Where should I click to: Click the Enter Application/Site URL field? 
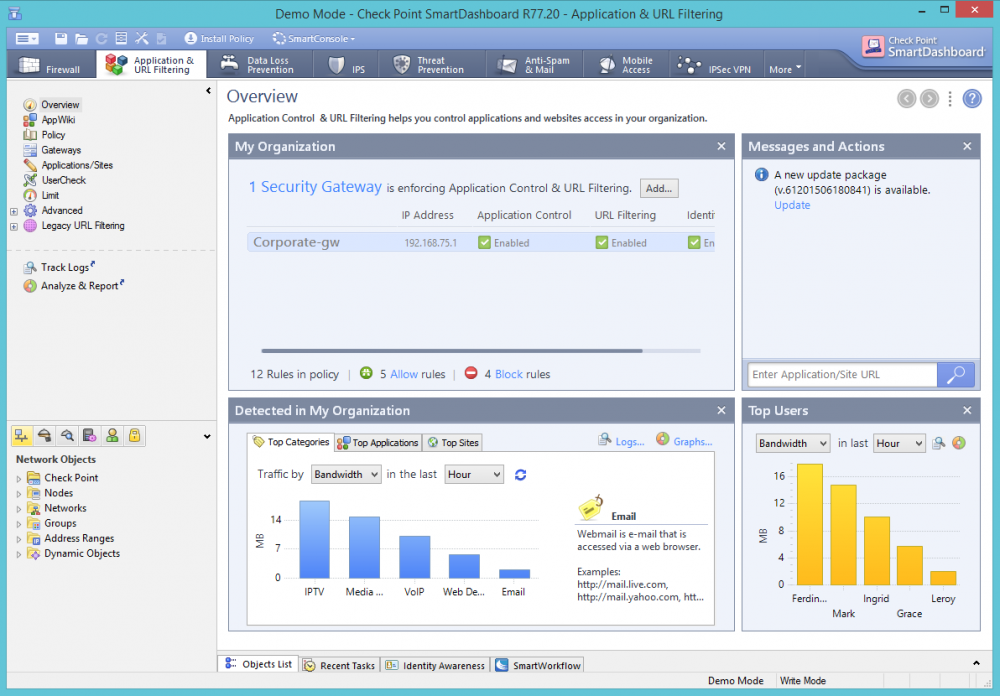point(842,374)
